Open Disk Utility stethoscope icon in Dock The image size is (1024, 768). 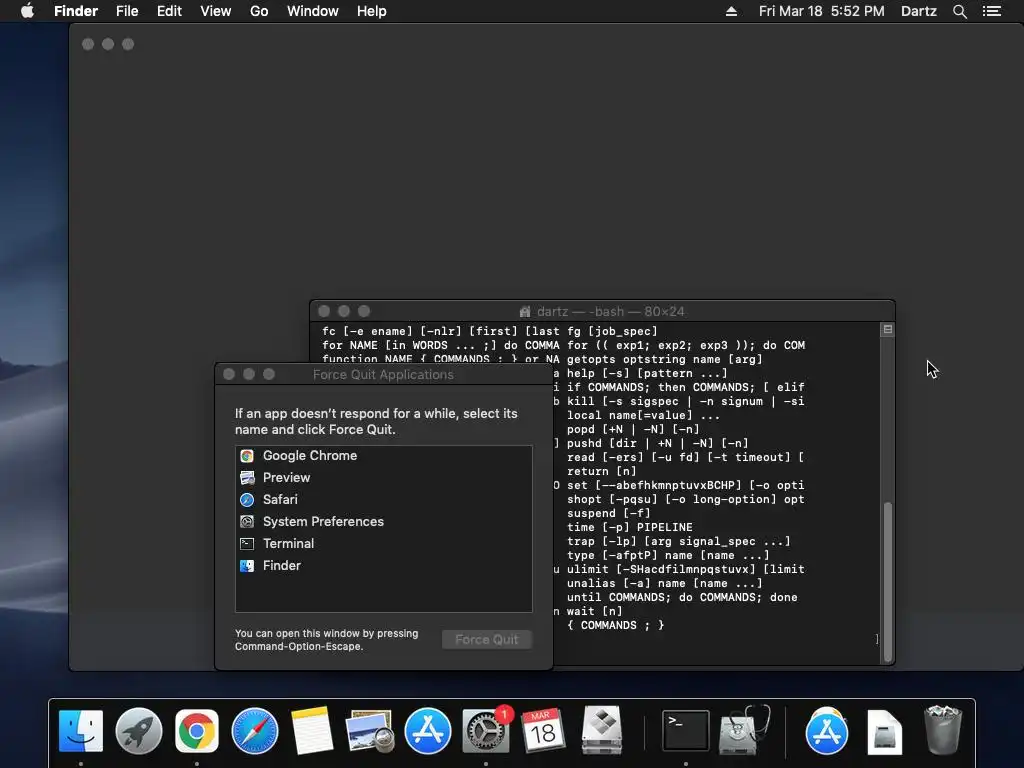pos(744,731)
